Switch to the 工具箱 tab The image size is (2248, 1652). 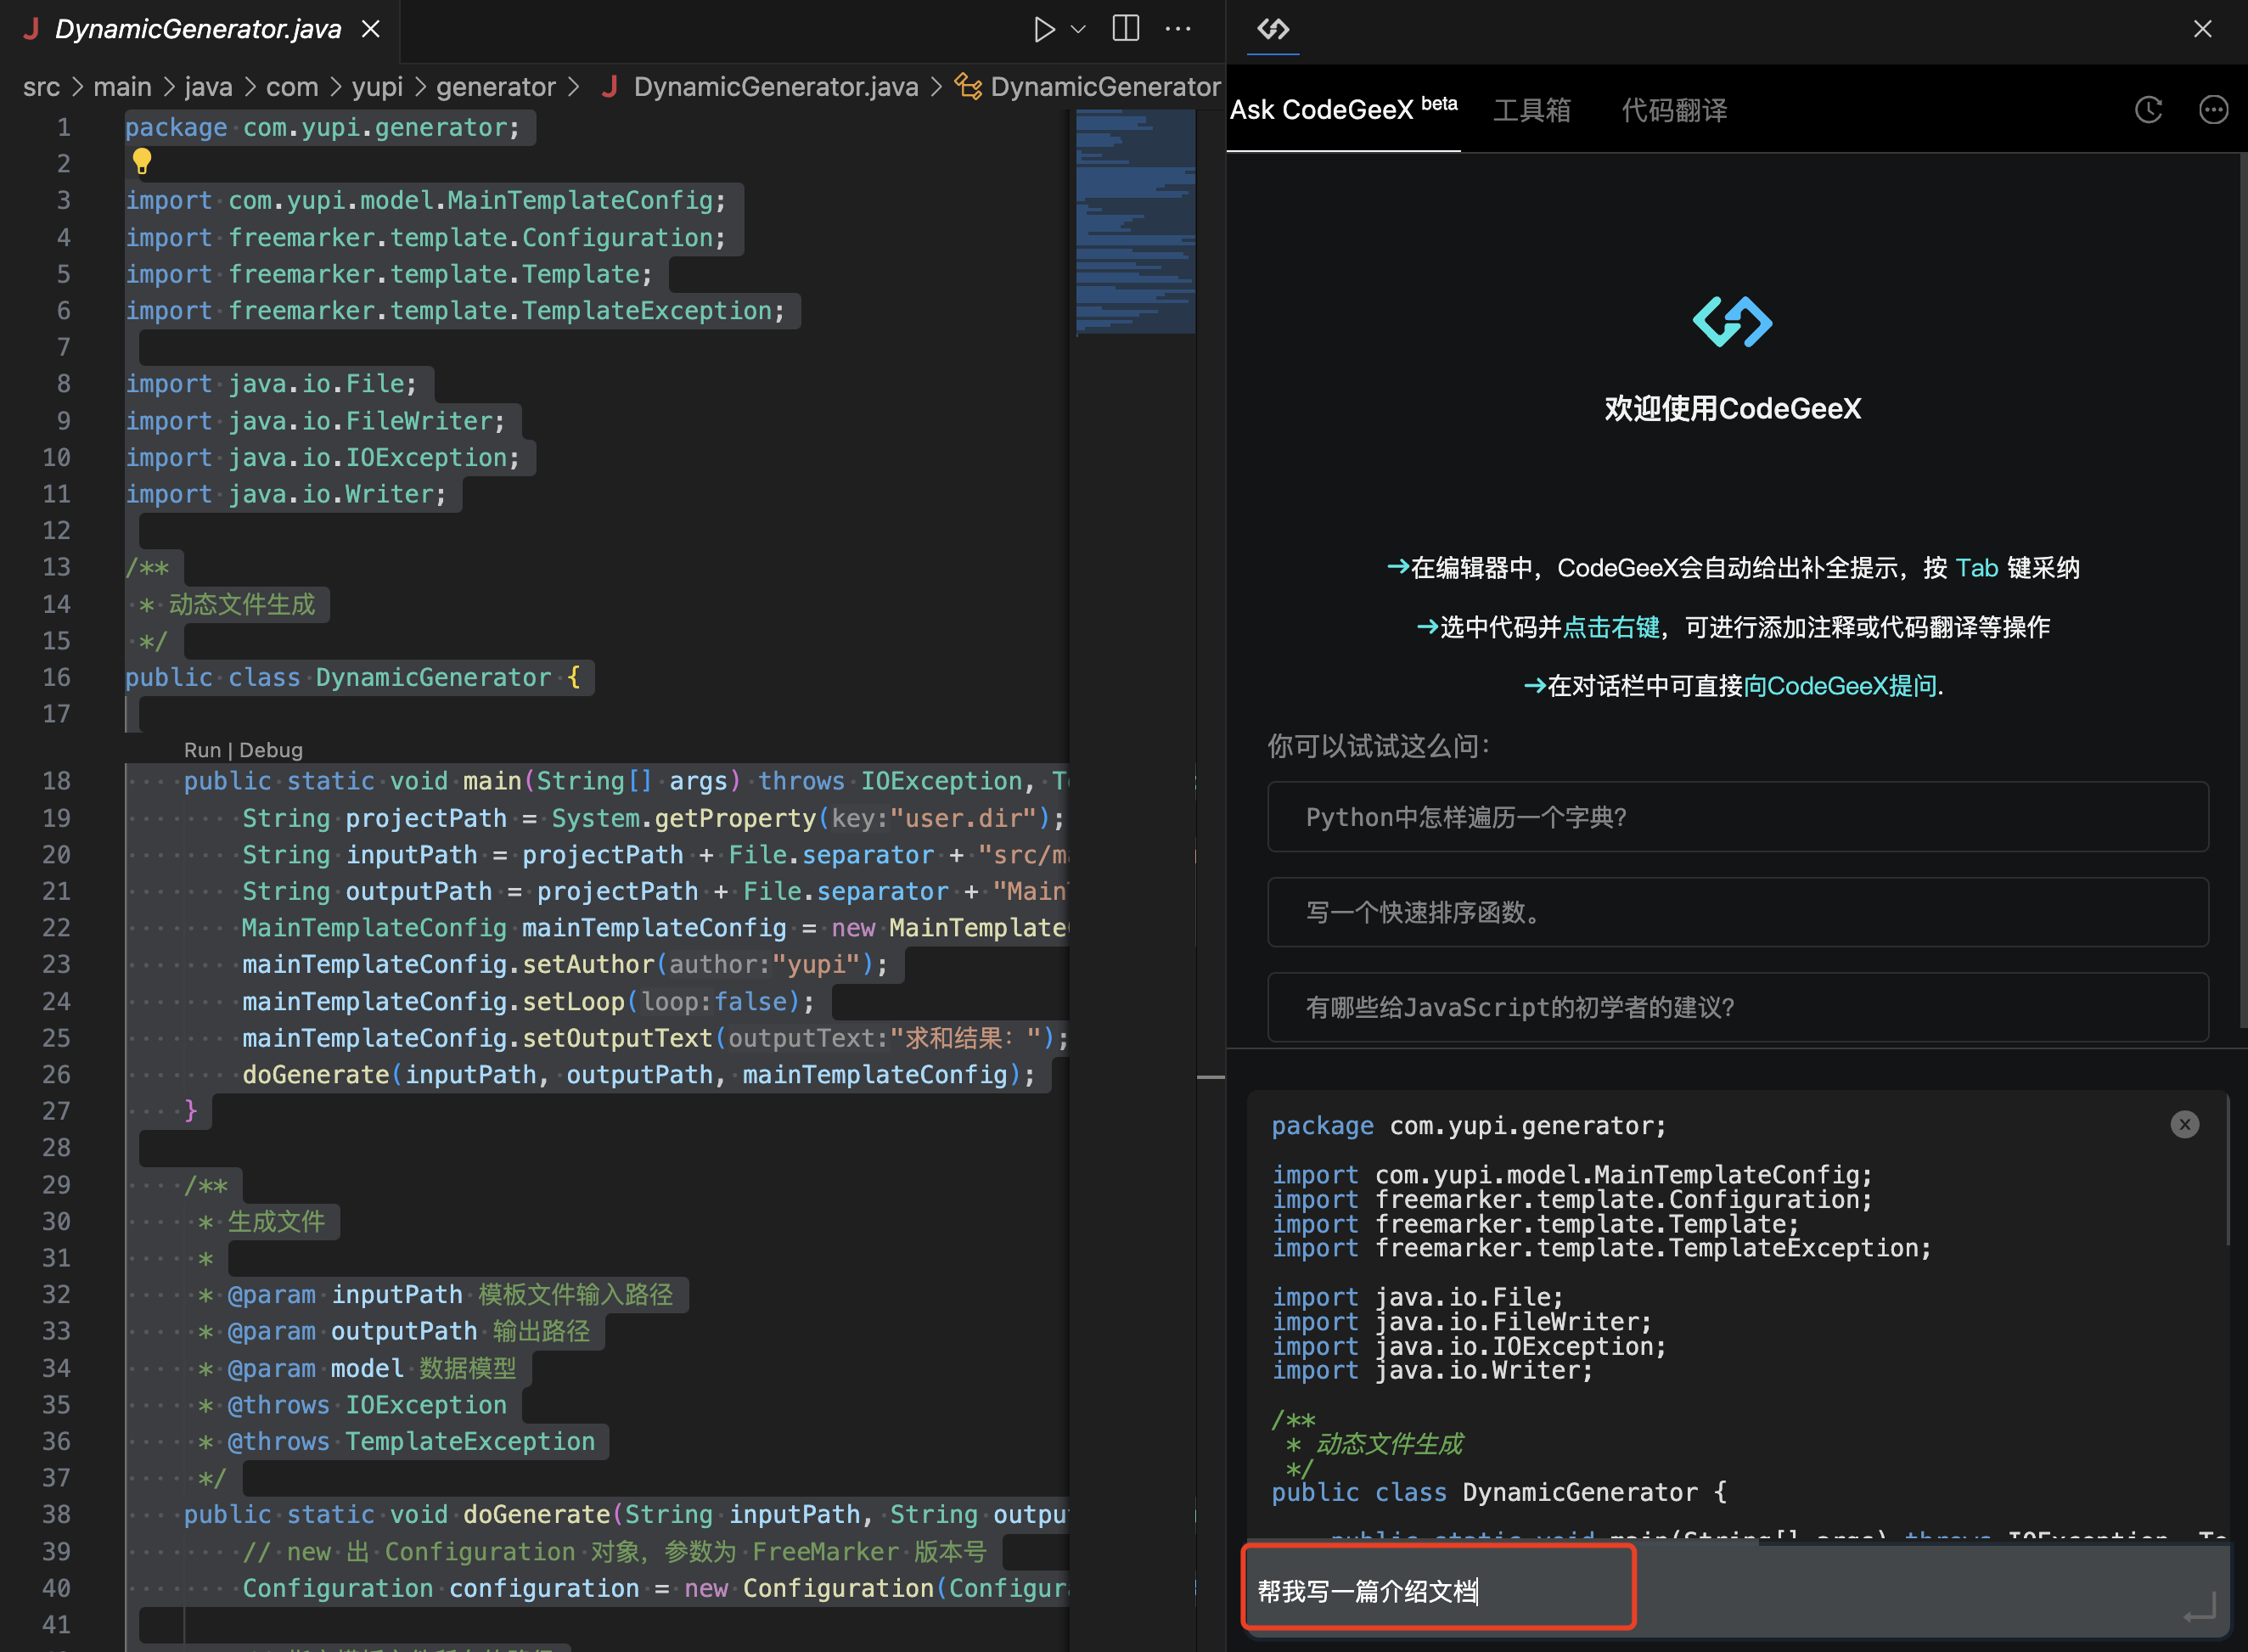point(1531,109)
